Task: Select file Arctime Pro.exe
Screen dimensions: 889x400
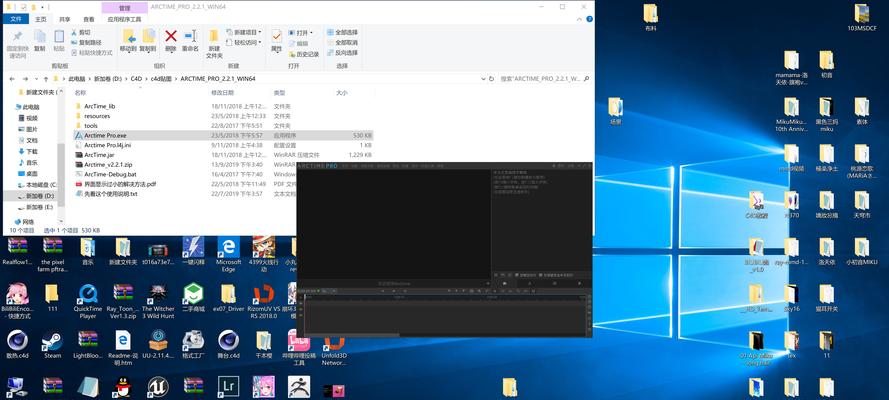Action: [223, 135]
